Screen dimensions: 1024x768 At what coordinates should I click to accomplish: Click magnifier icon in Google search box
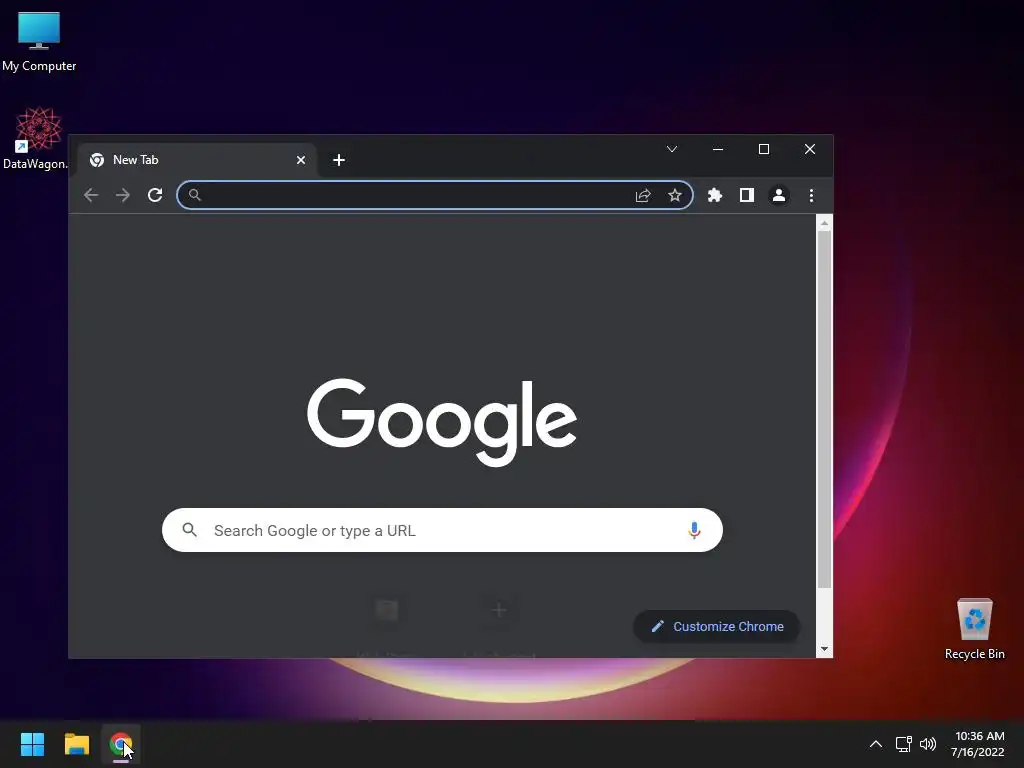(x=189, y=530)
